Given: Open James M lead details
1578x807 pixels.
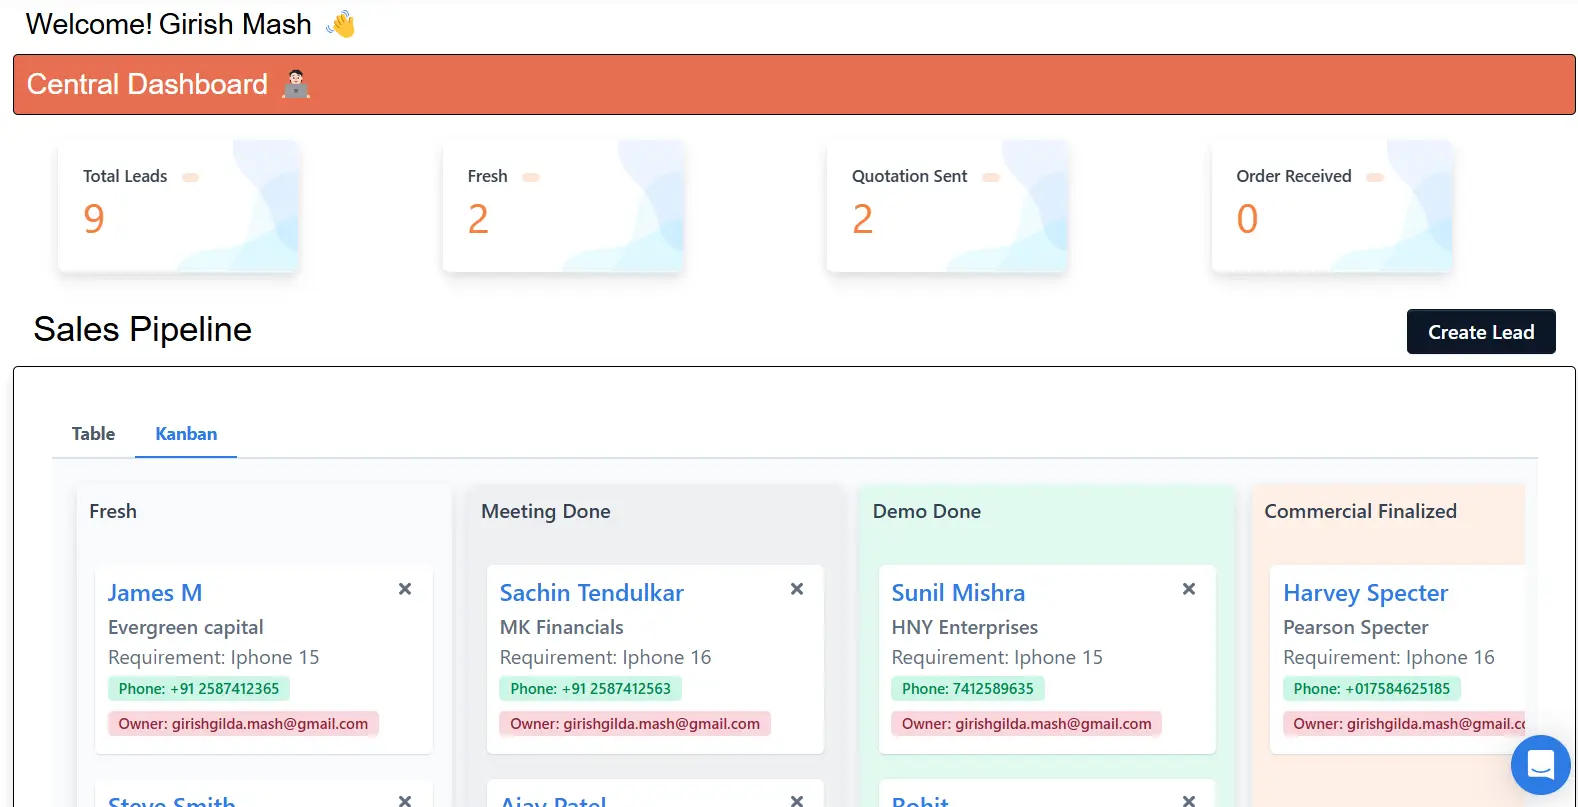Looking at the screenshot, I should 155,593.
